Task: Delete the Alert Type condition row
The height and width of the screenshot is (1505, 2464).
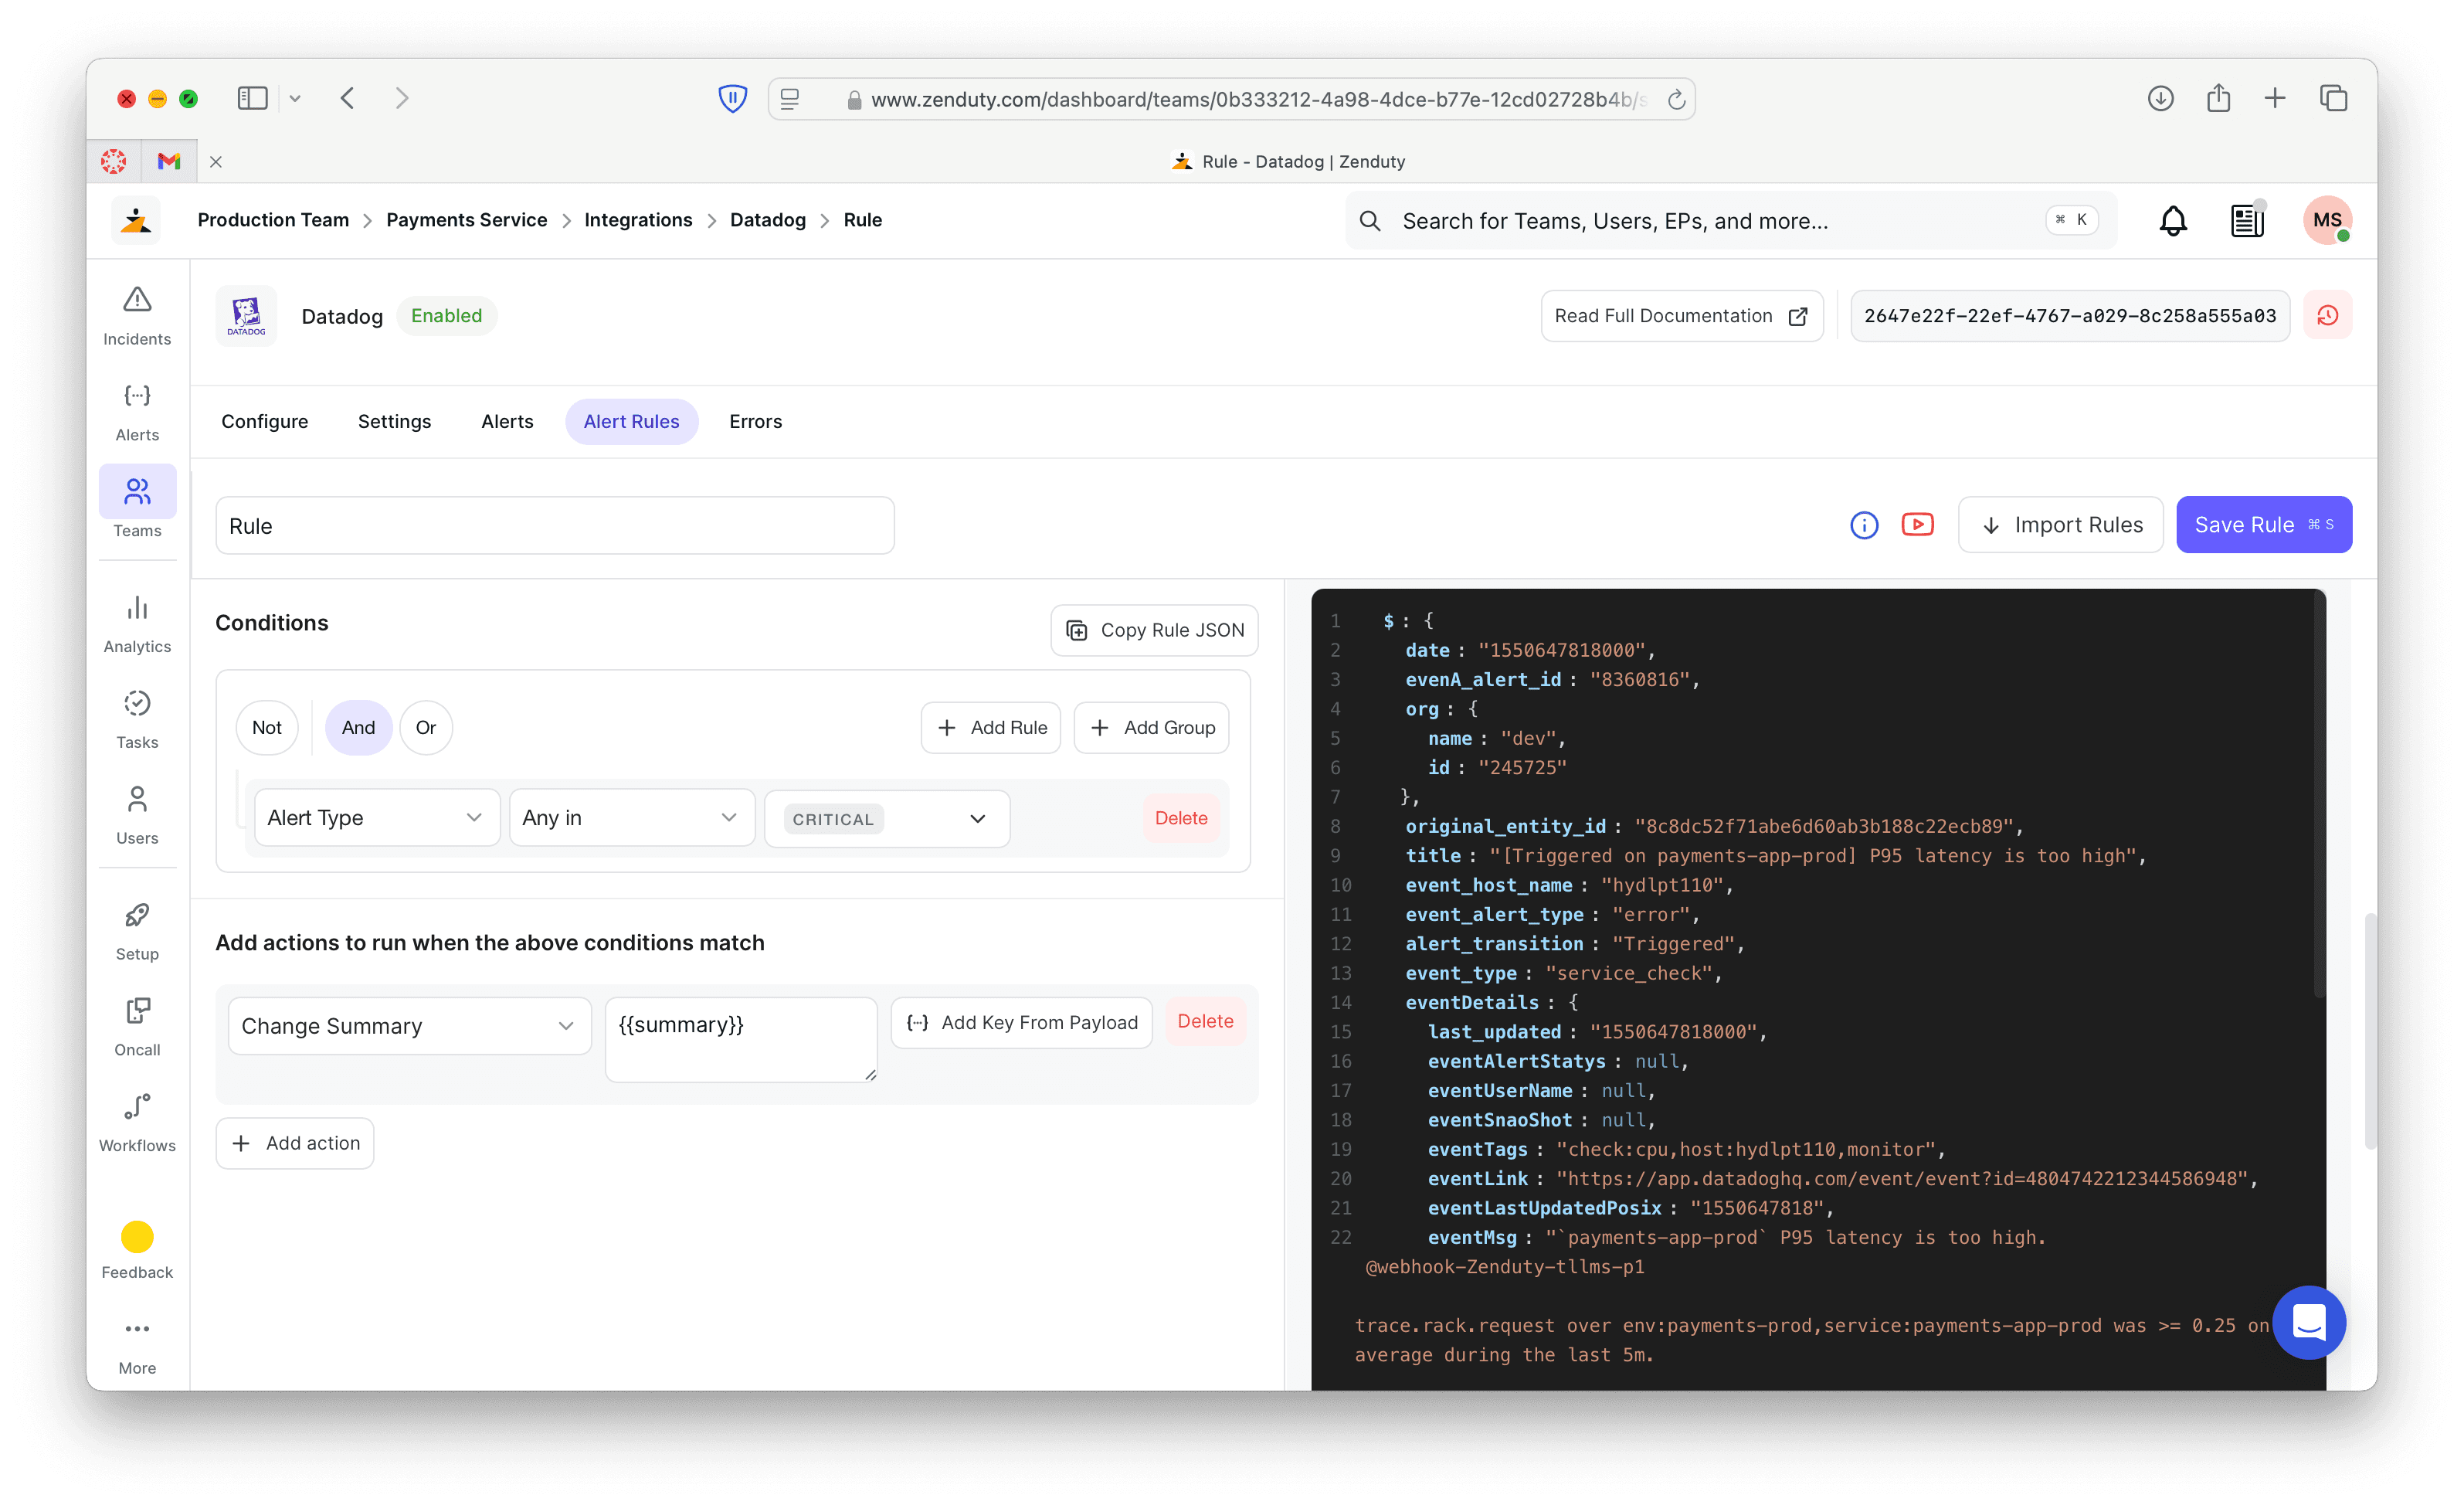Action: pos(1181,818)
